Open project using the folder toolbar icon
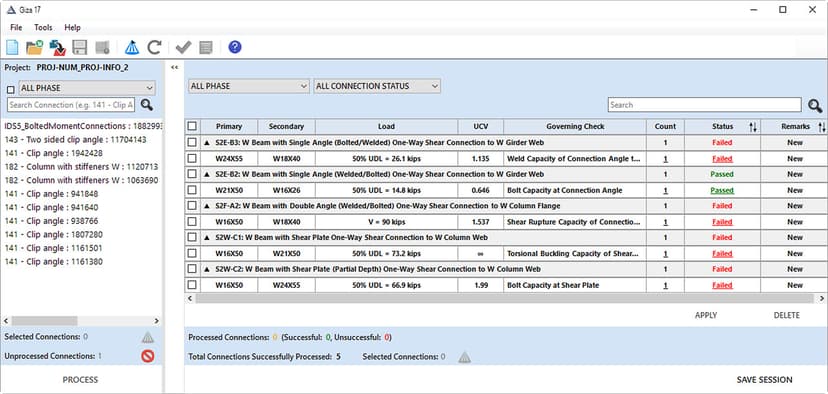 pos(34,48)
